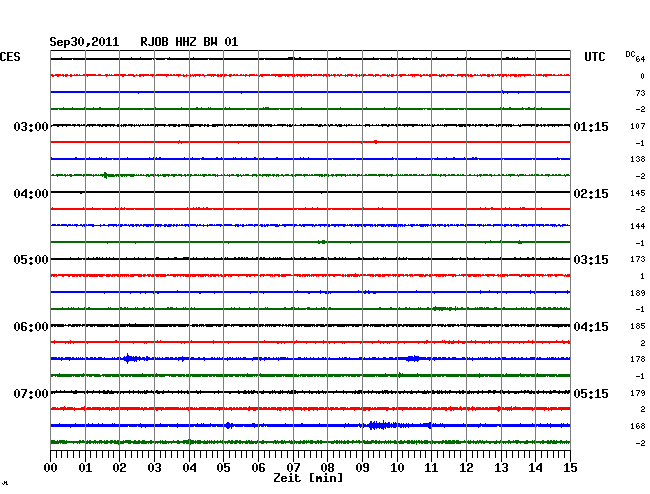Click the DC value 73
The width and height of the screenshot is (650, 494).
[x=640, y=93]
